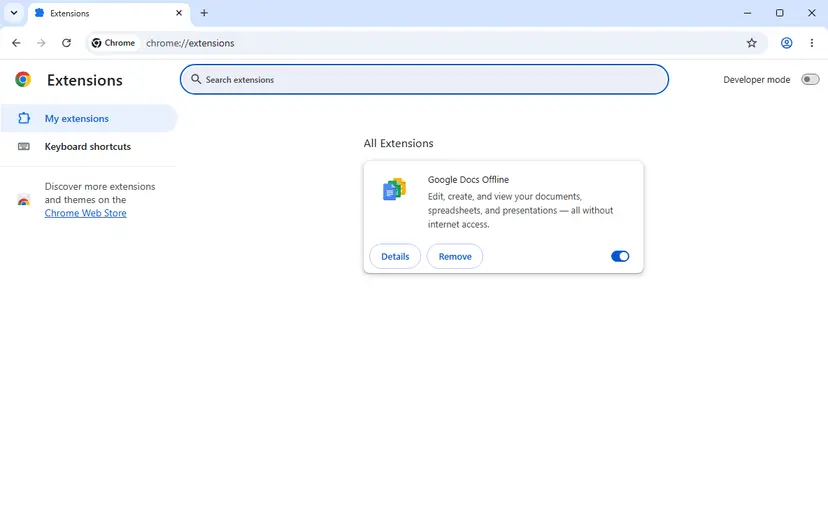828x511 pixels.
Task: Disable Google Docs Offline toggle
Action: coord(620,256)
